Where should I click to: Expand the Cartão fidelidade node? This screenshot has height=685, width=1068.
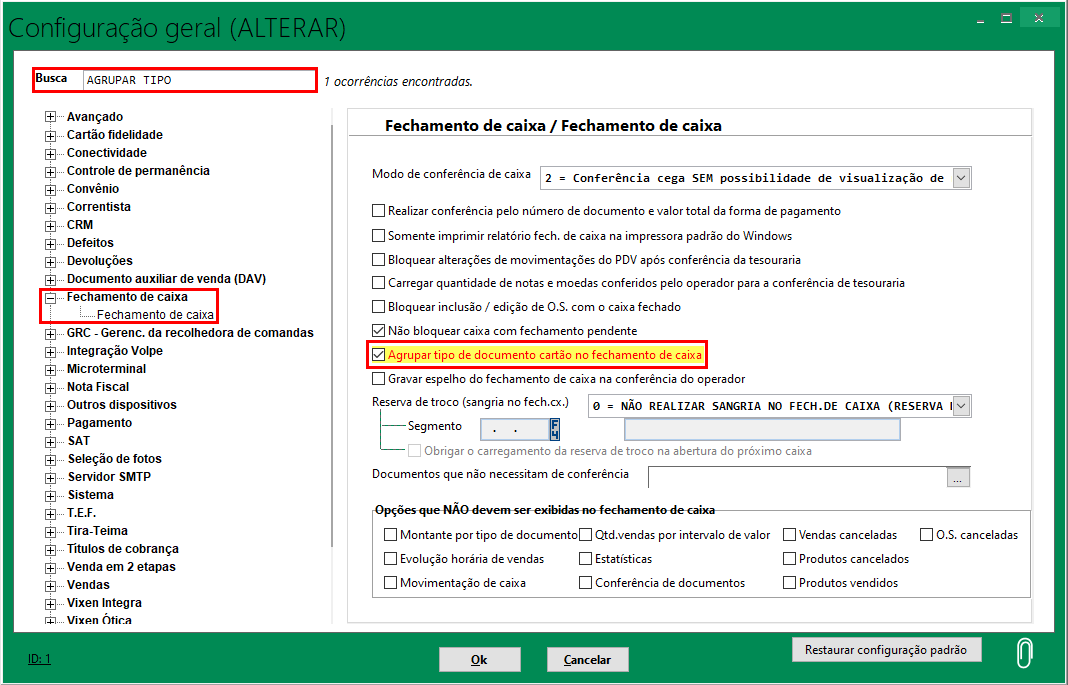point(50,136)
